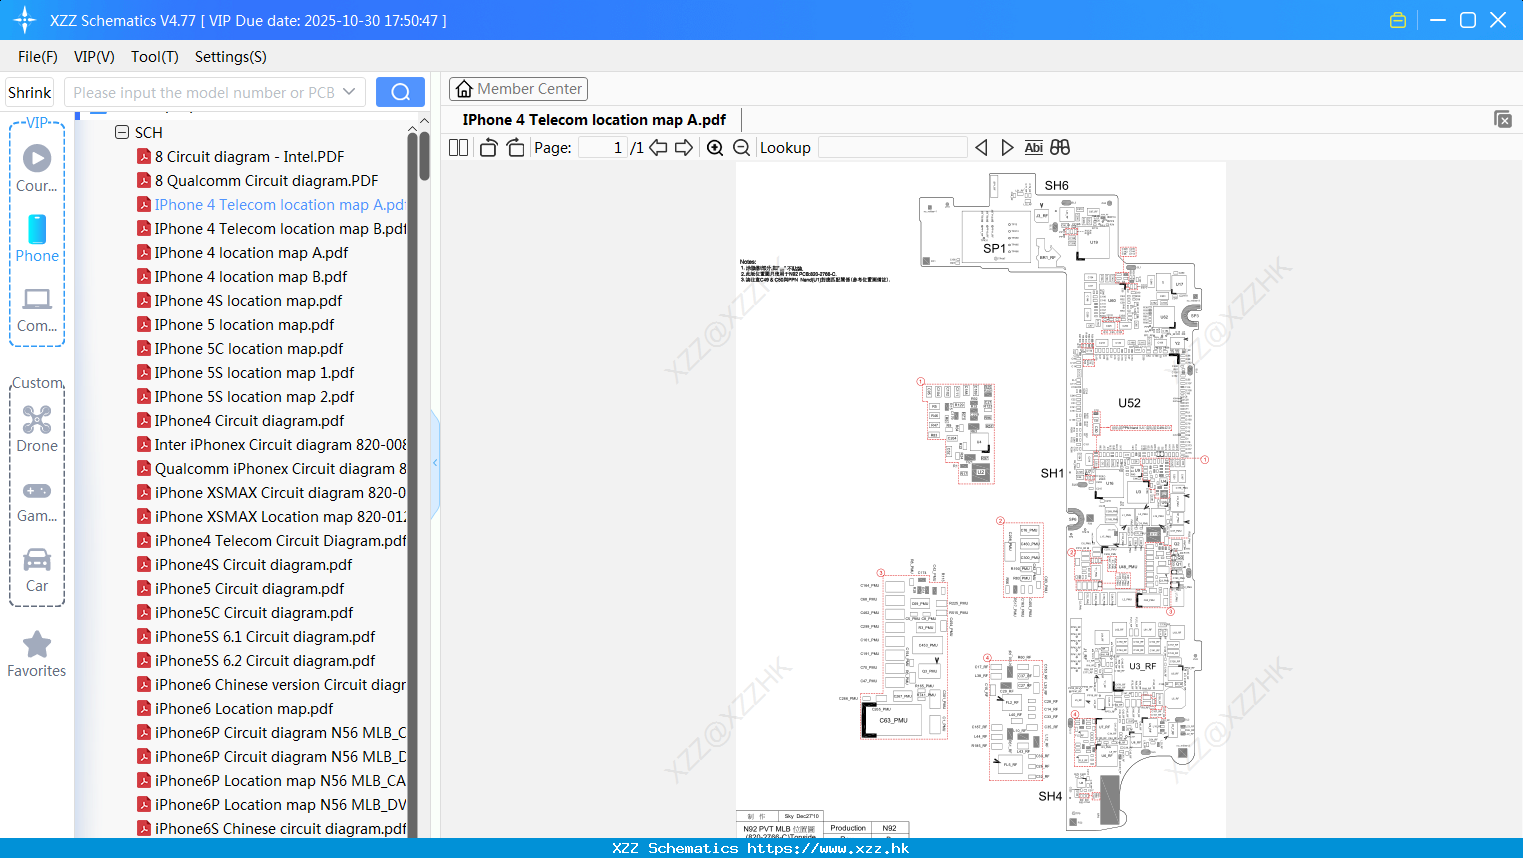The width and height of the screenshot is (1523, 858).
Task: Open iPhone5S 6.1 Circuit diagram.pdf
Action: coord(265,637)
